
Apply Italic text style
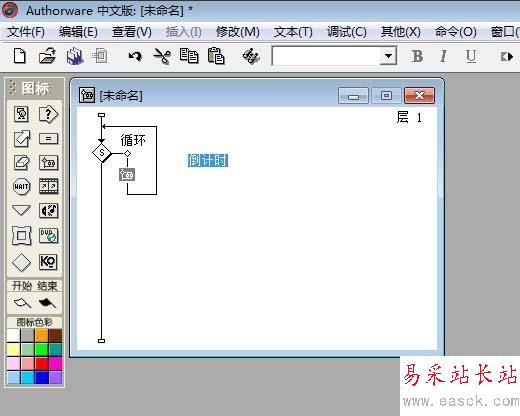click(x=443, y=56)
